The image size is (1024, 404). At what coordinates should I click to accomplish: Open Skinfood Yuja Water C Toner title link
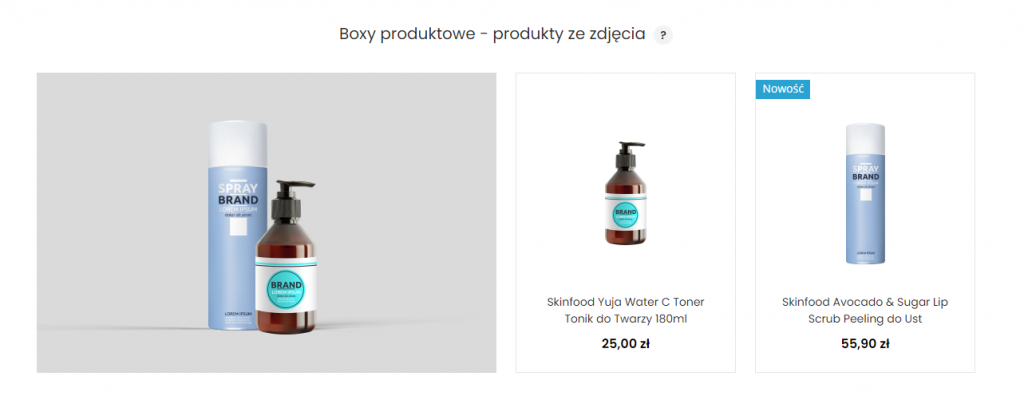click(x=626, y=311)
